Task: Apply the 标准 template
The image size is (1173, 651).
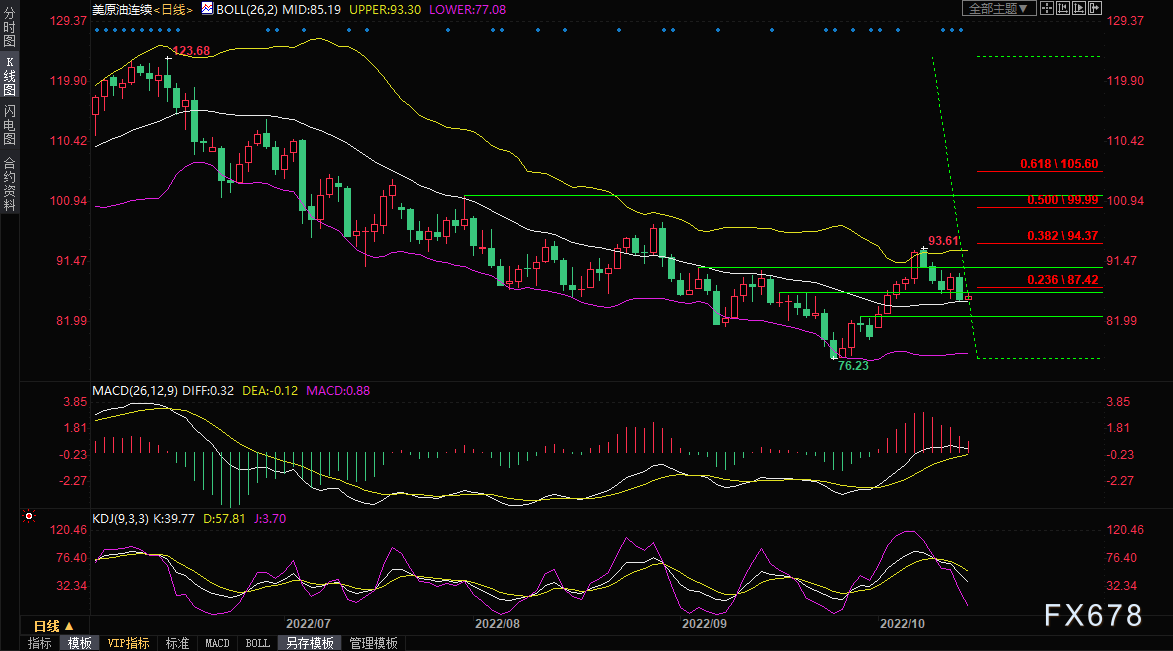Action: [177, 644]
